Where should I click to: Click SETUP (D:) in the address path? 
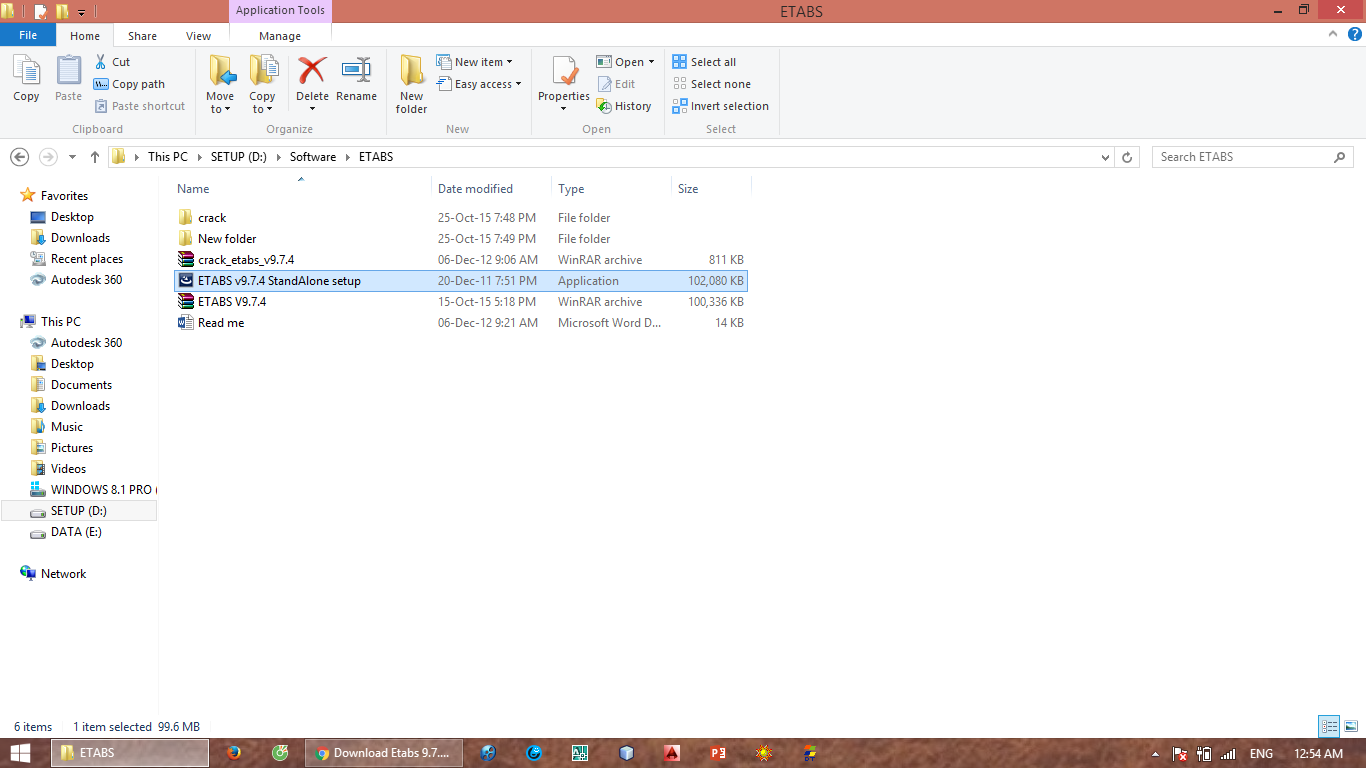pyautogui.click(x=240, y=157)
